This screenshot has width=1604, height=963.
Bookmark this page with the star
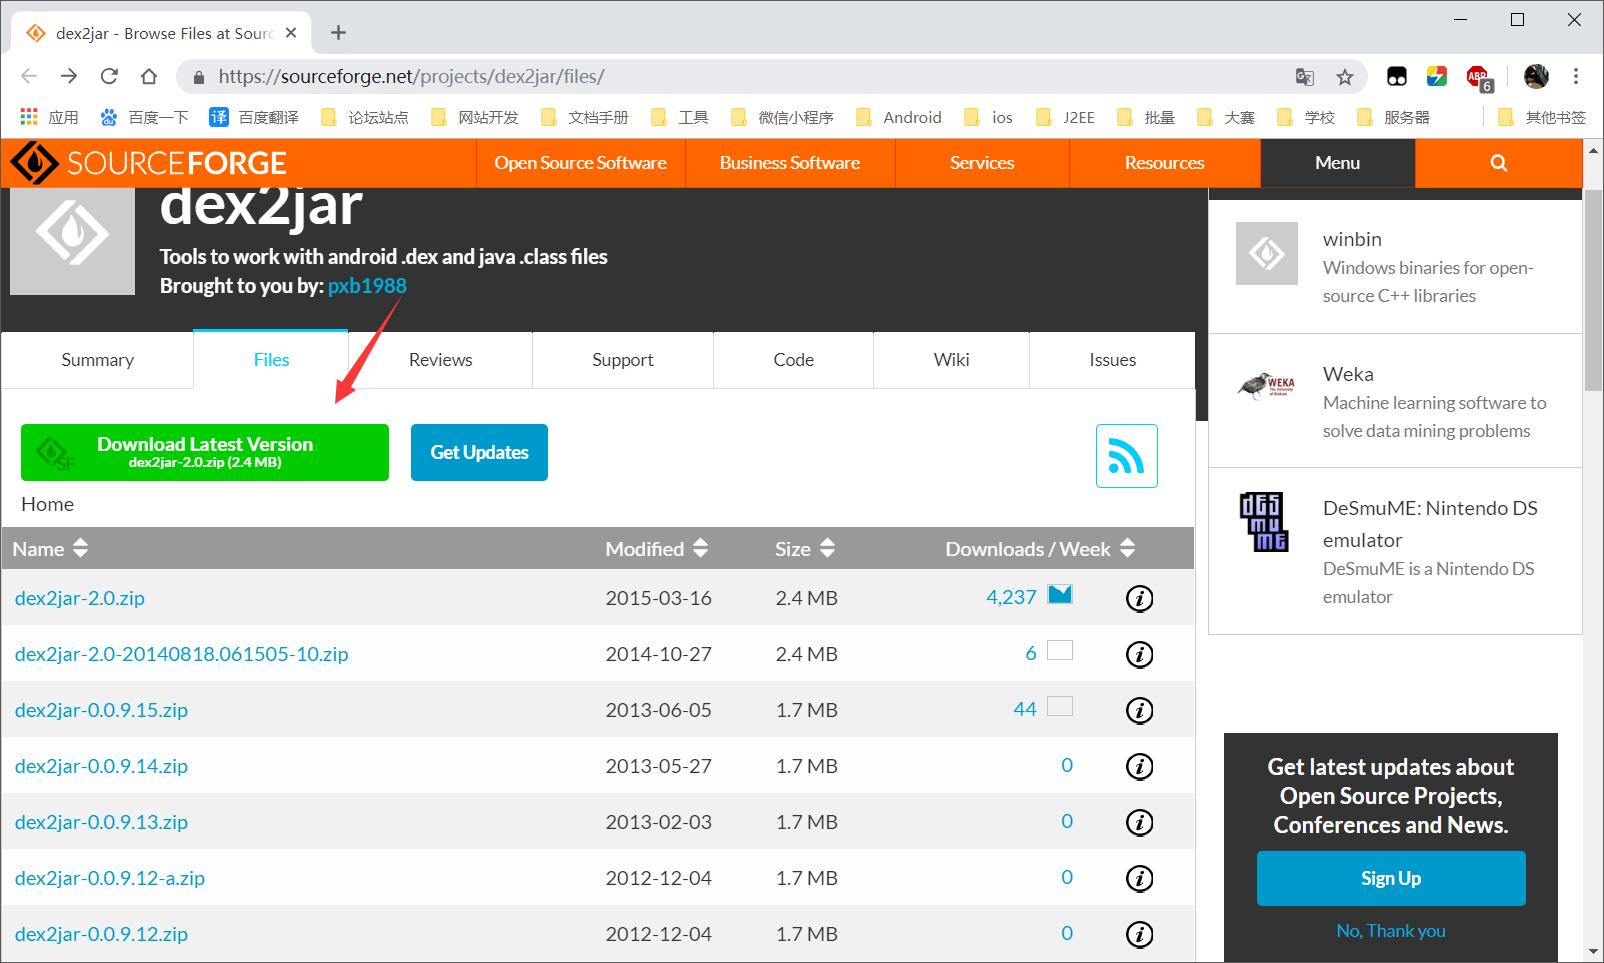coord(1345,77)
